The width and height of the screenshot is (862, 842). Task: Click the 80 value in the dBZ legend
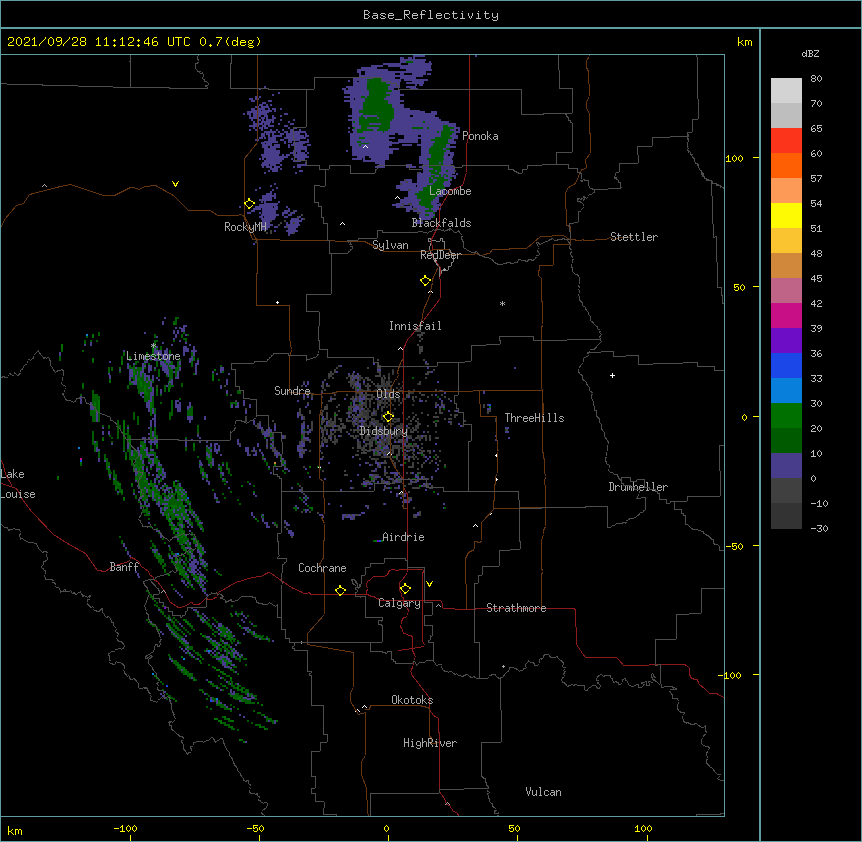pos(816,79)
